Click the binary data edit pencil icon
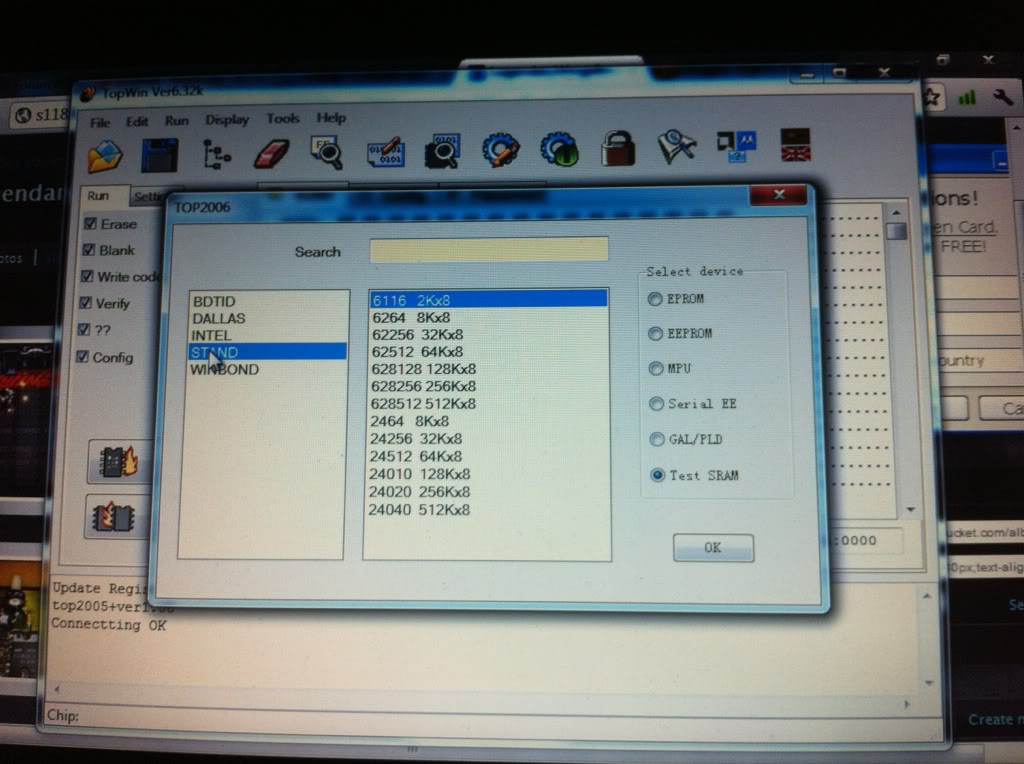Viewport: 1024px width, 764px height. pyautogui.click(x=385, y=152)
